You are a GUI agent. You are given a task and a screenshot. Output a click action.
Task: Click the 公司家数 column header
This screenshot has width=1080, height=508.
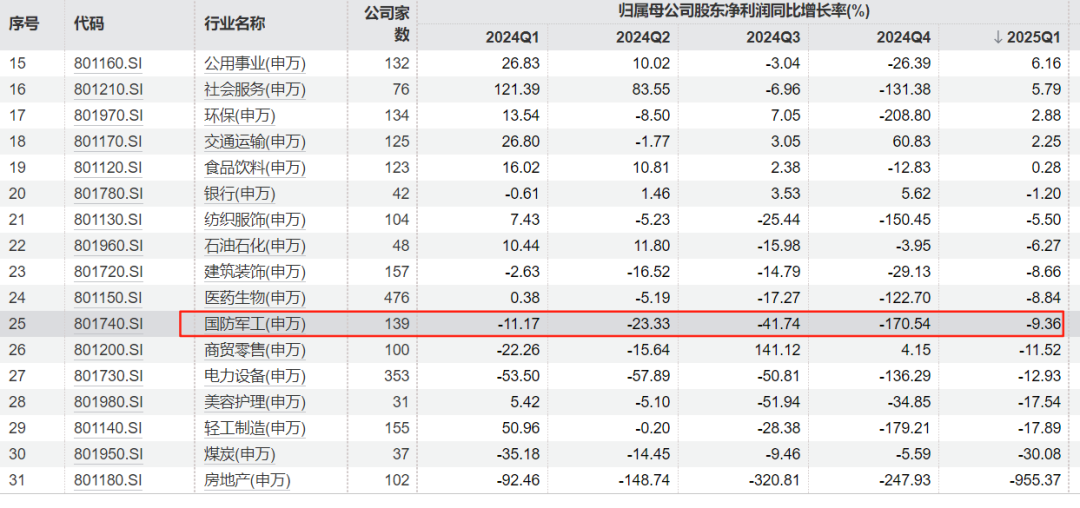(x=387, y=23)
